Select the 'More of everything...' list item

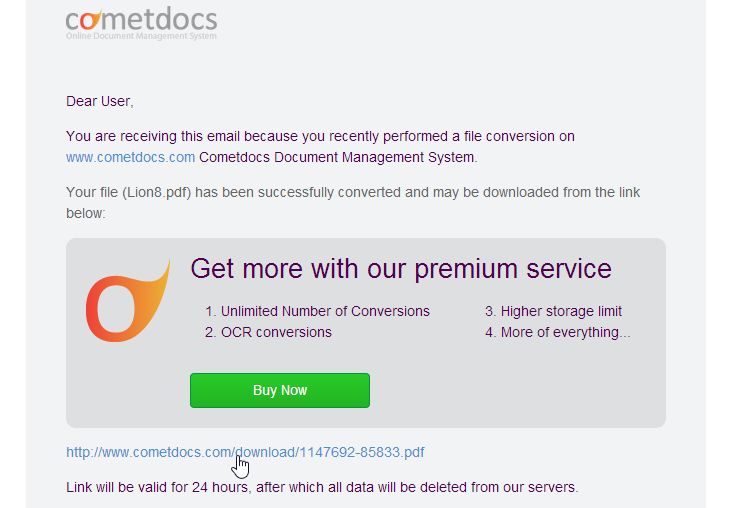[558, 332]
